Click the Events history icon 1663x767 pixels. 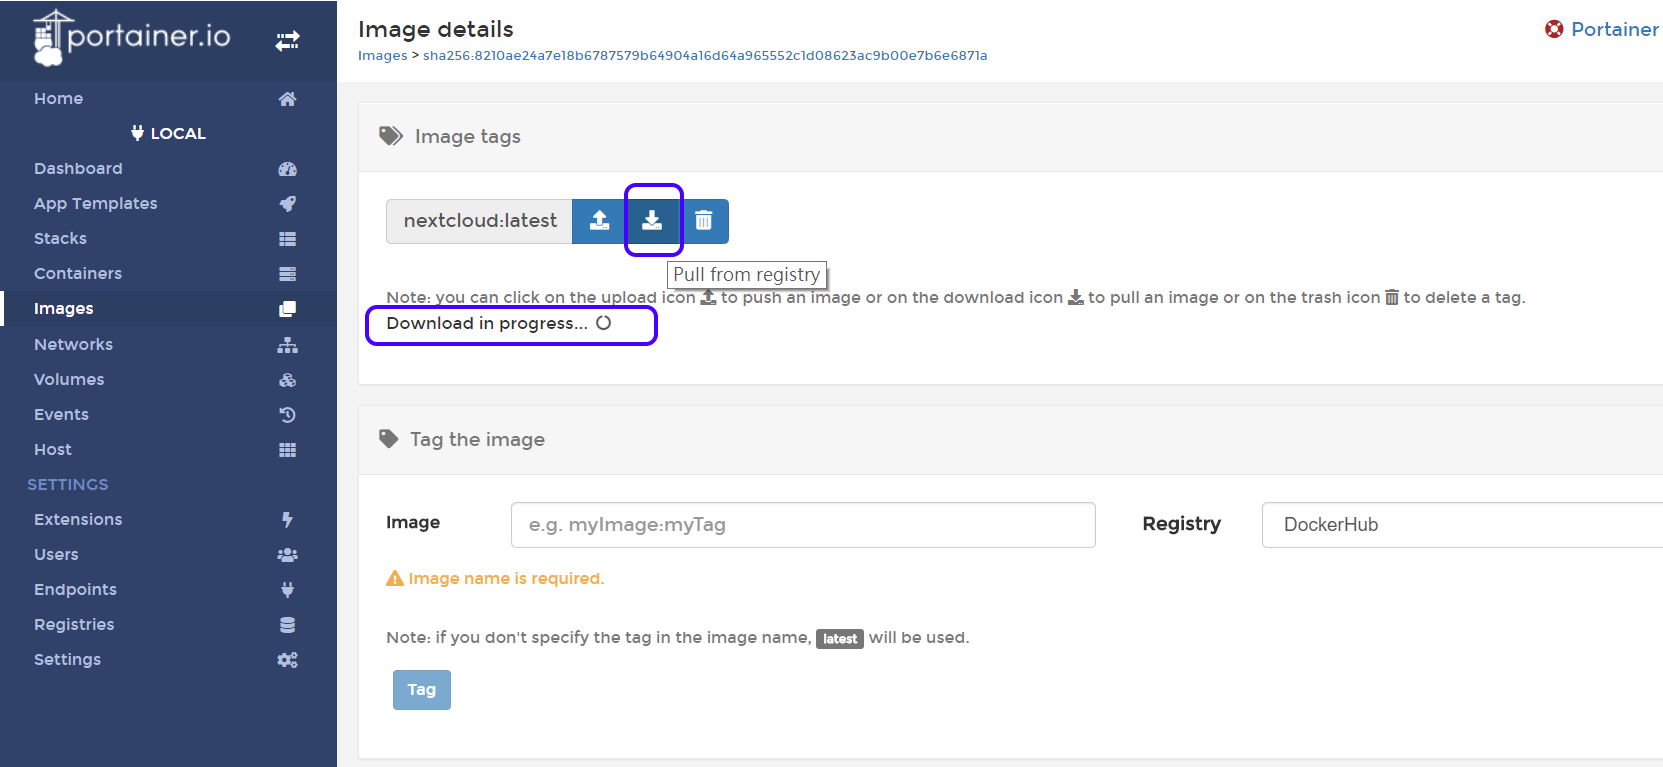[x=287, y=415]
